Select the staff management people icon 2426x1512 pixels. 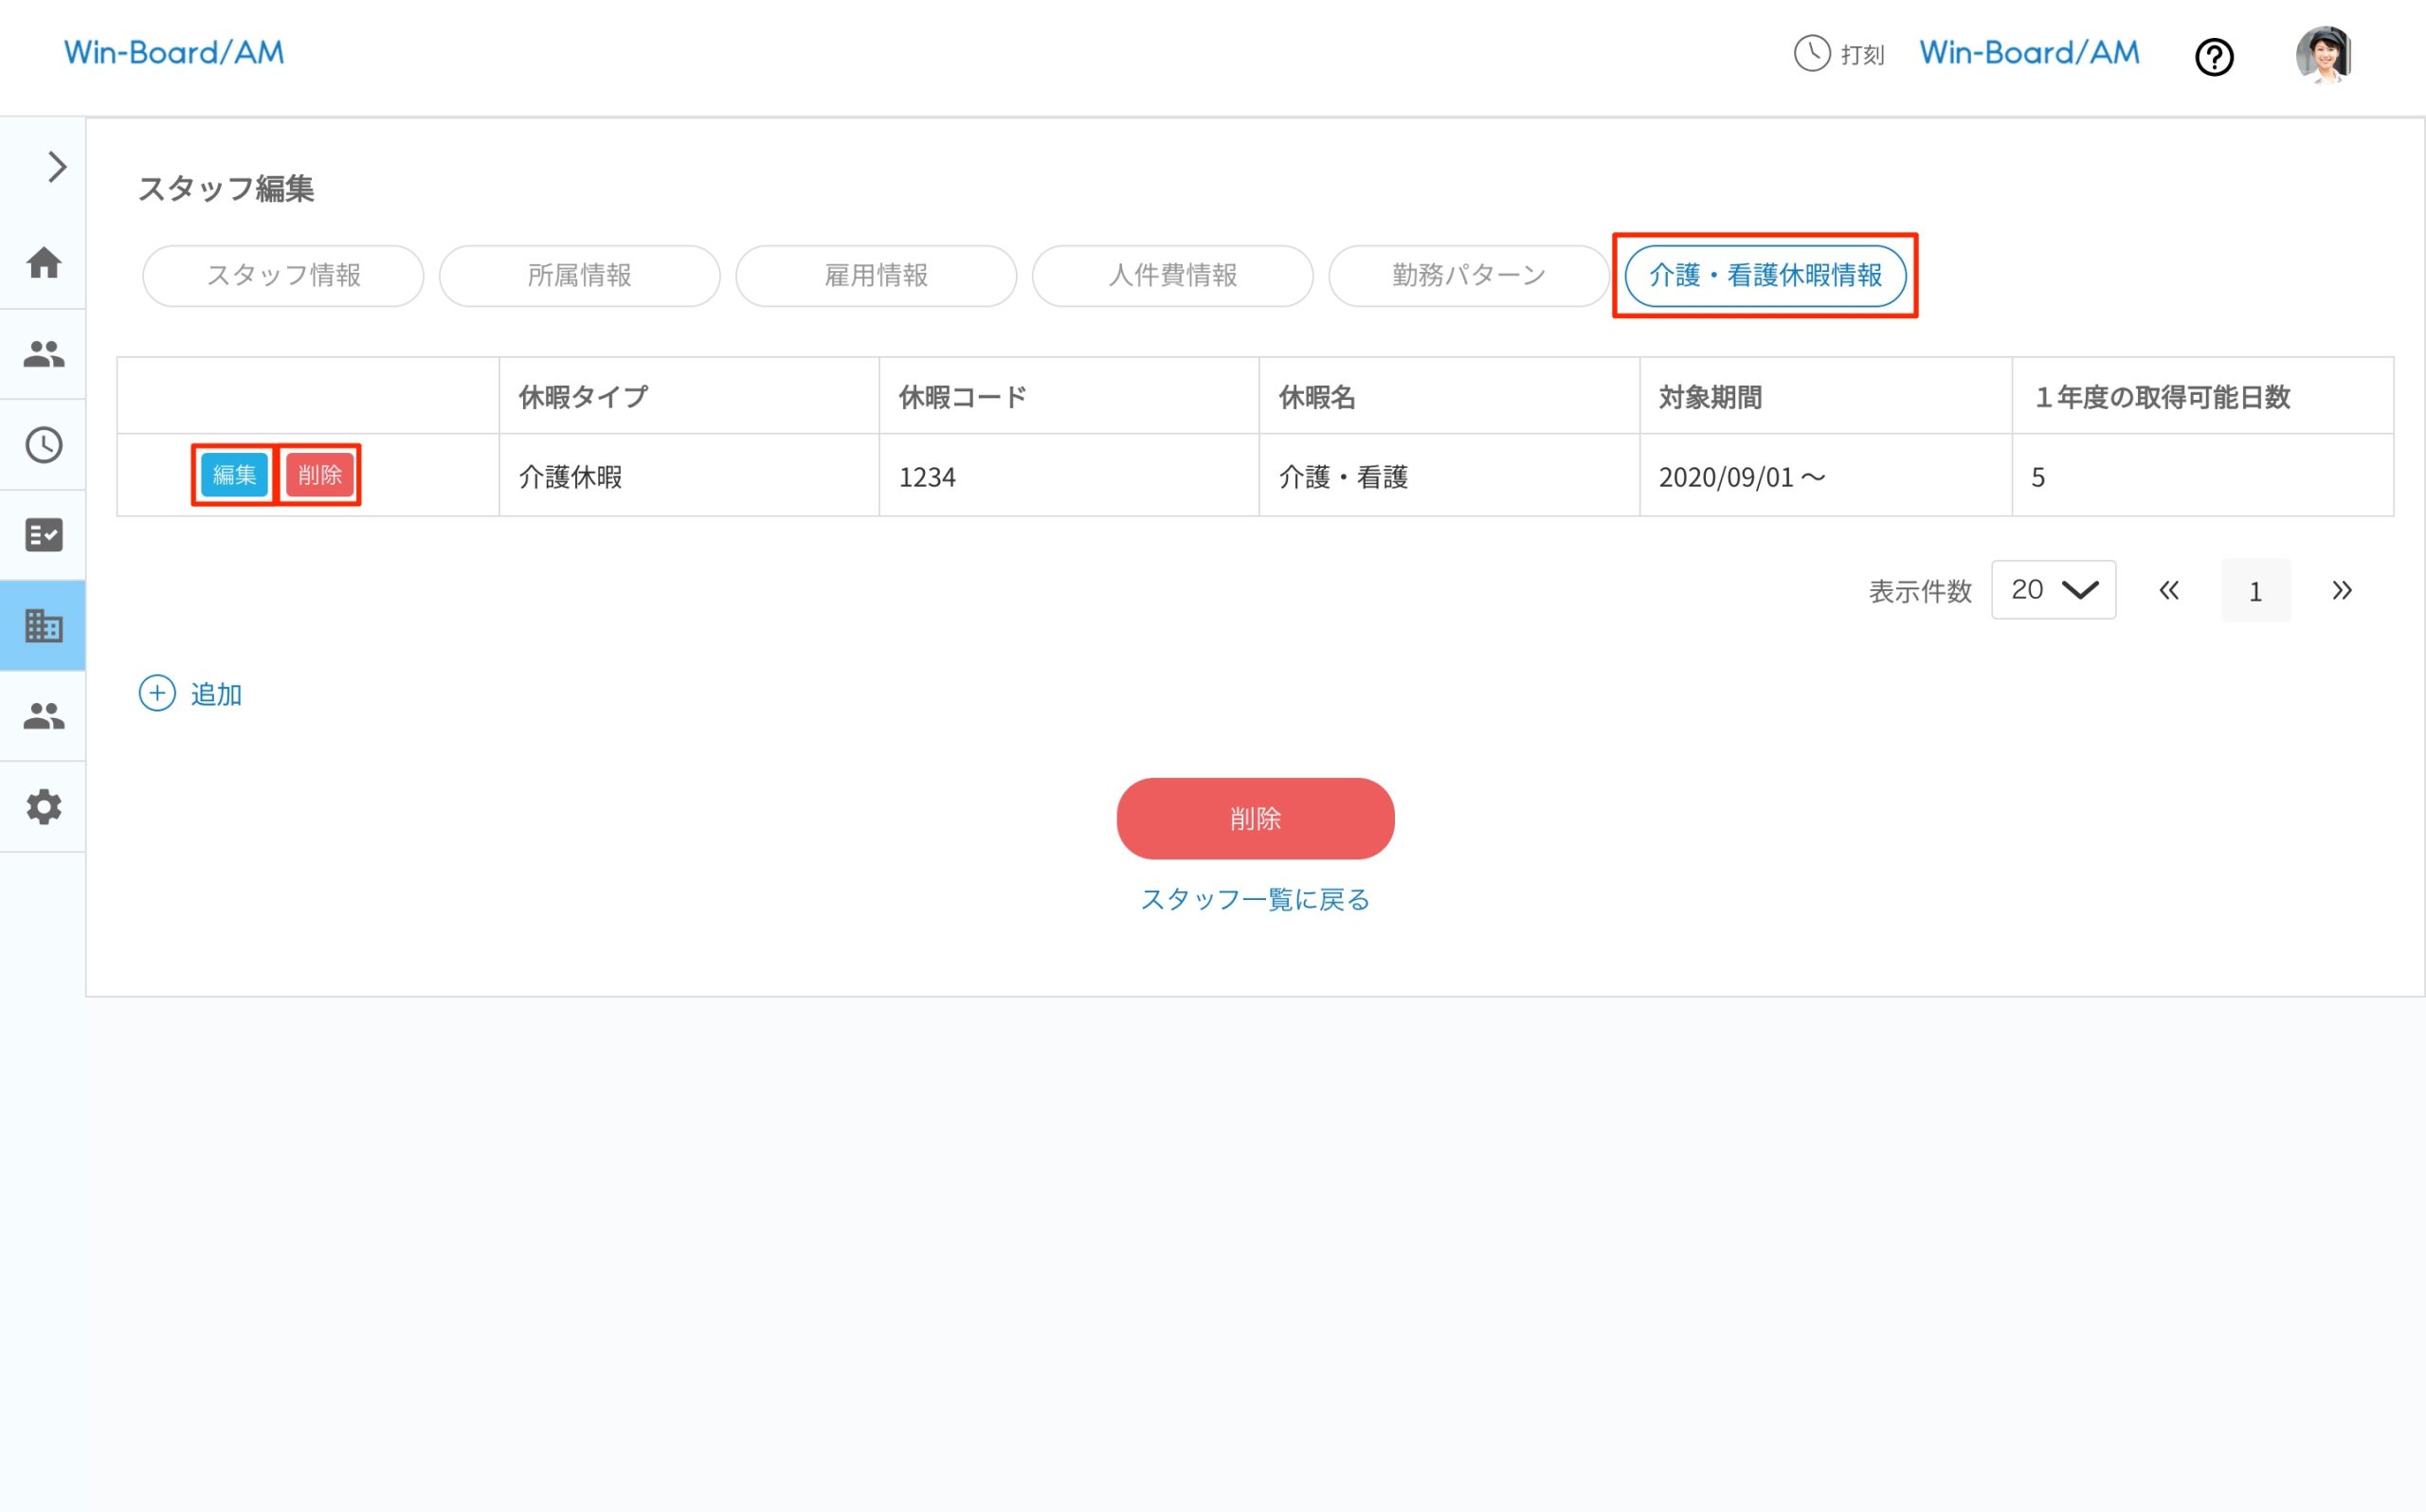click(43, 353)
